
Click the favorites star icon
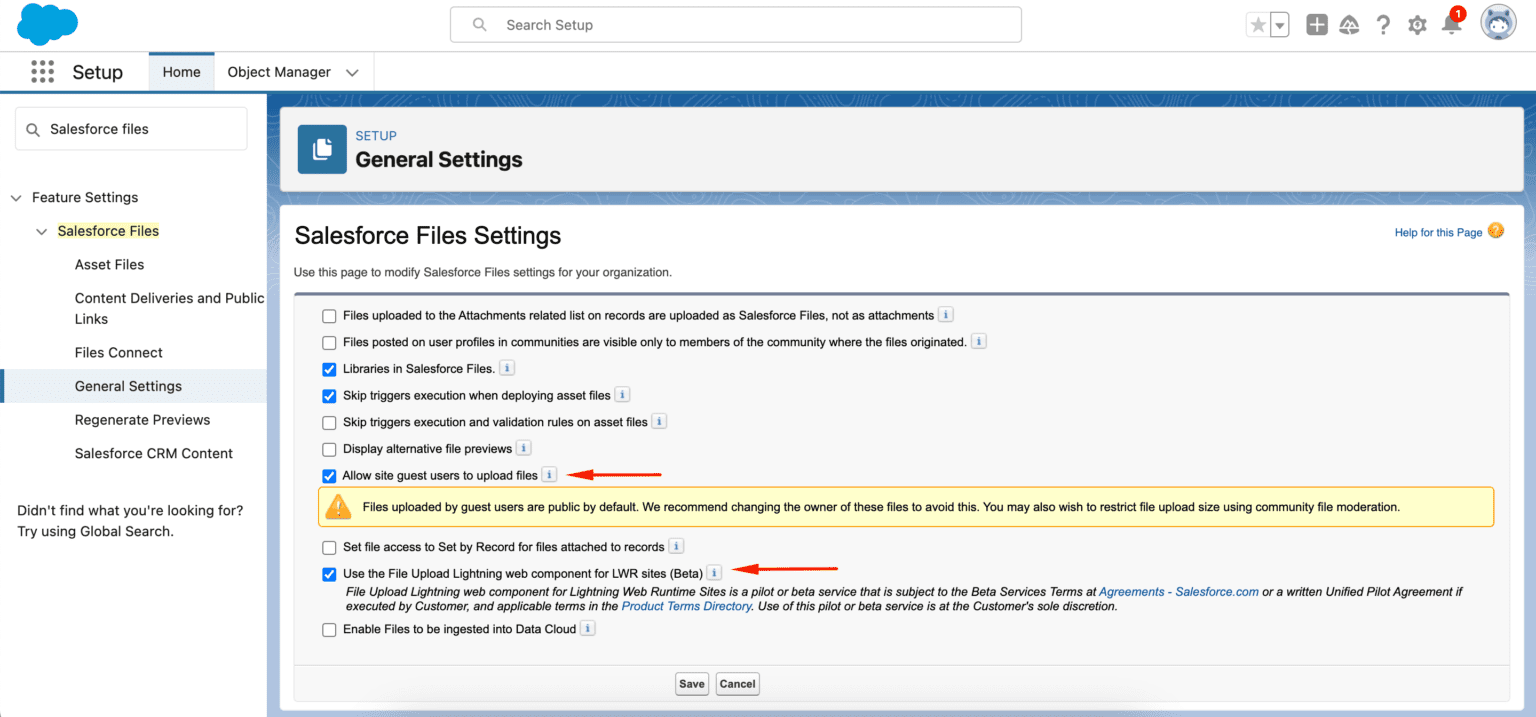[1260, 24]
